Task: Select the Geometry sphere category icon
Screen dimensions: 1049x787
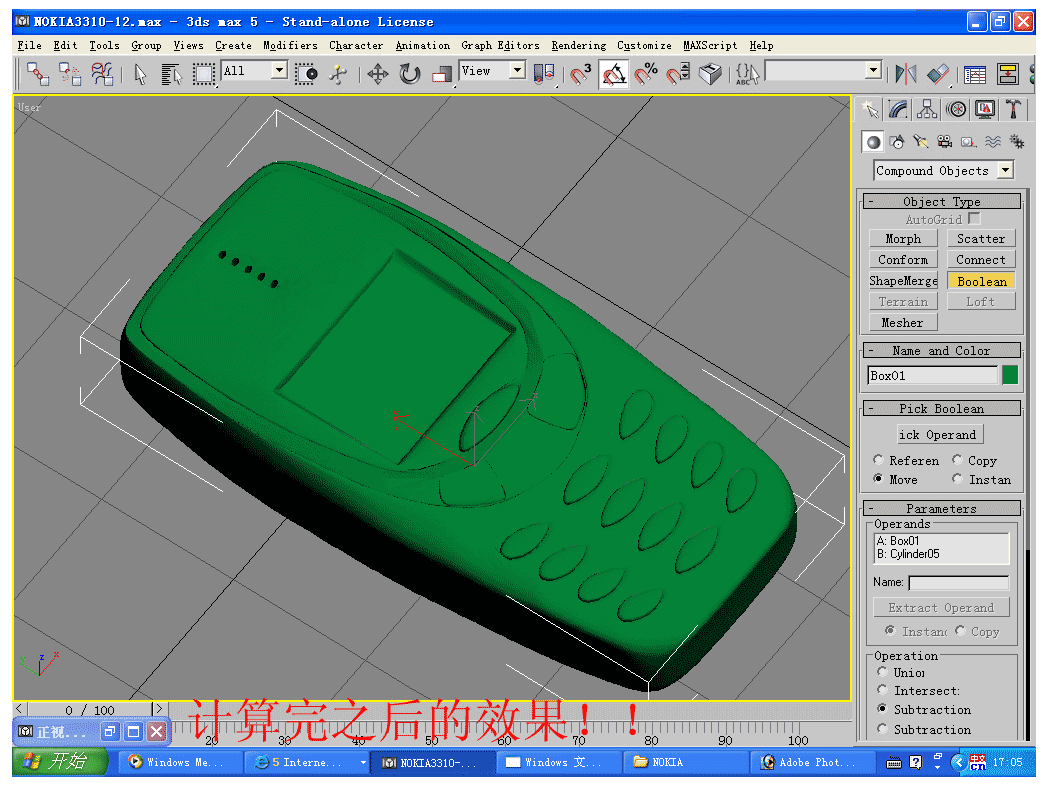Action: coord(873,142)
